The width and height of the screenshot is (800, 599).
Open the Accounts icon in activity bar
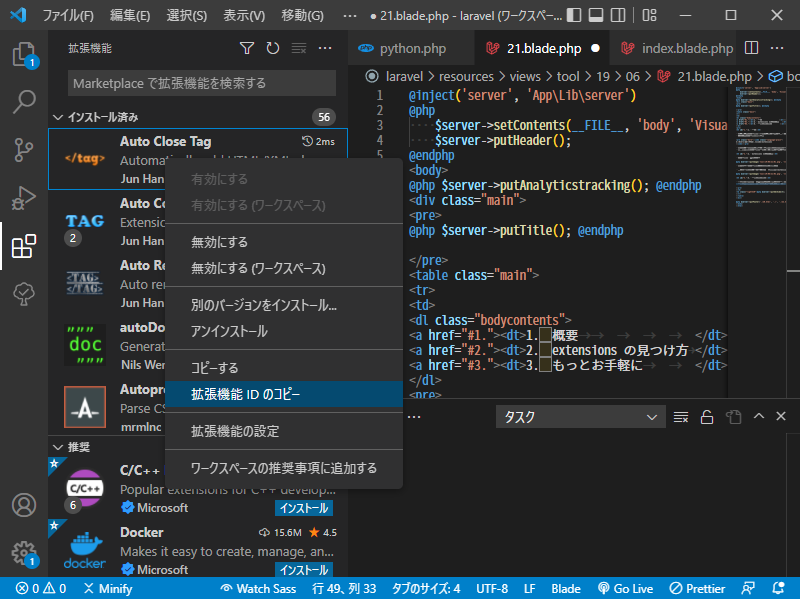pos(23,505)
